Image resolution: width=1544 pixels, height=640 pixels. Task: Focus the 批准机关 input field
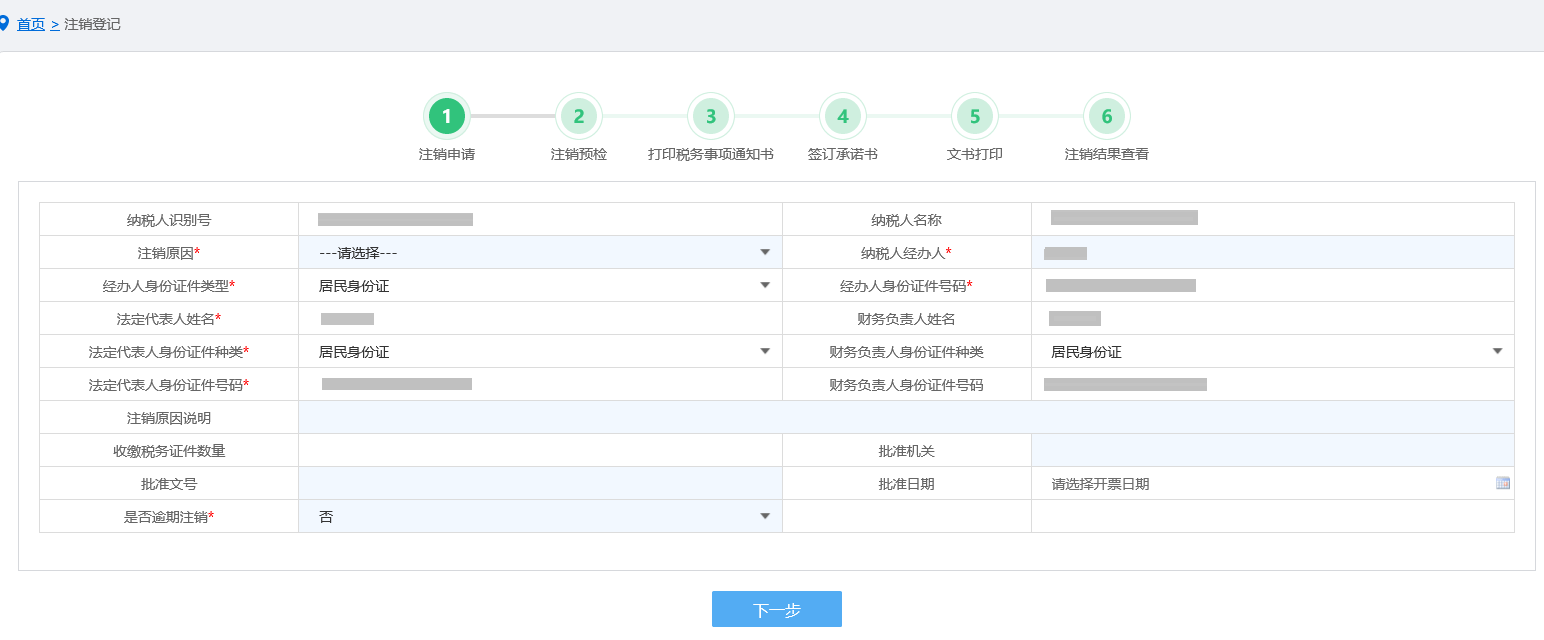[1272, 451]
